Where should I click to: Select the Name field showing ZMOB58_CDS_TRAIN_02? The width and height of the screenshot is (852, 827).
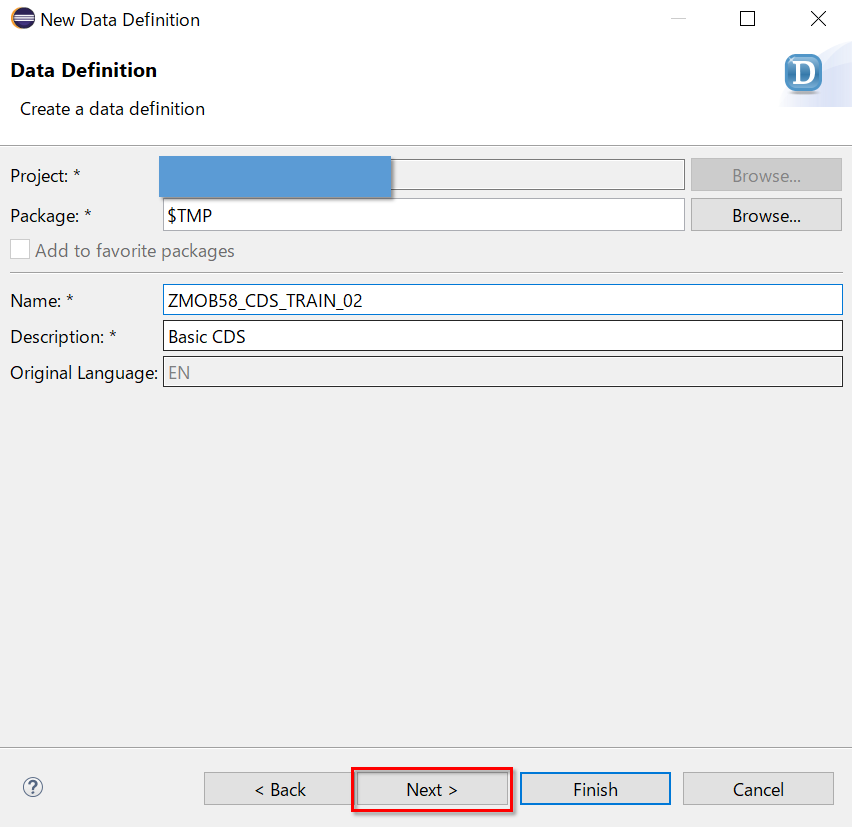pos(500,299)
